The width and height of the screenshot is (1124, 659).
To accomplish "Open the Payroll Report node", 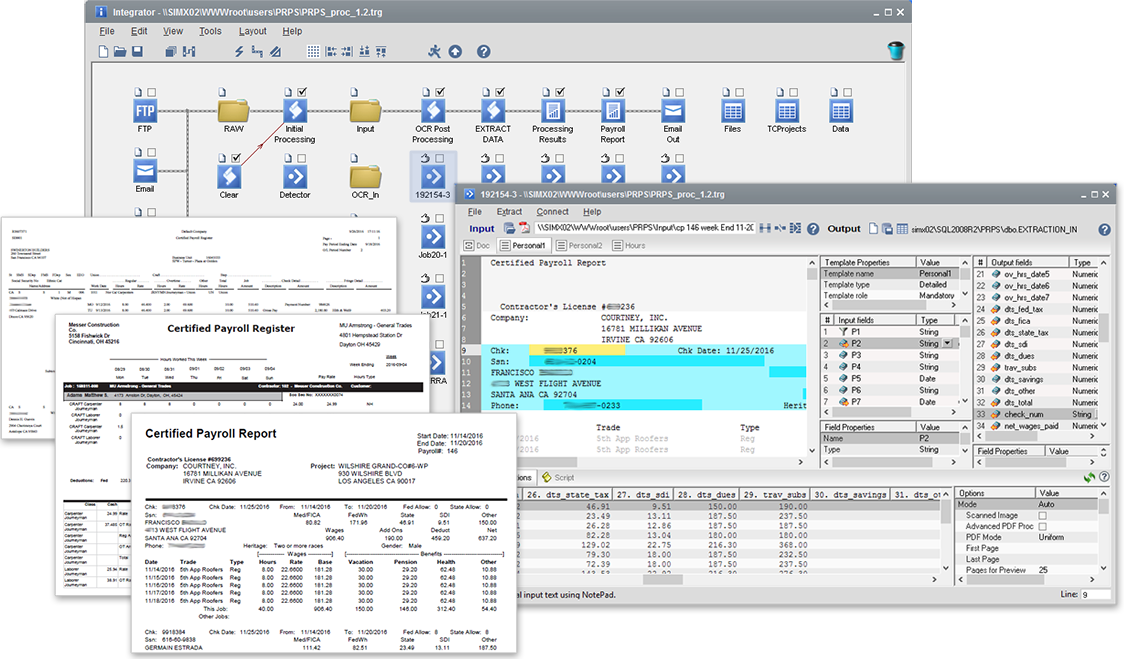I will click(612, 111).
